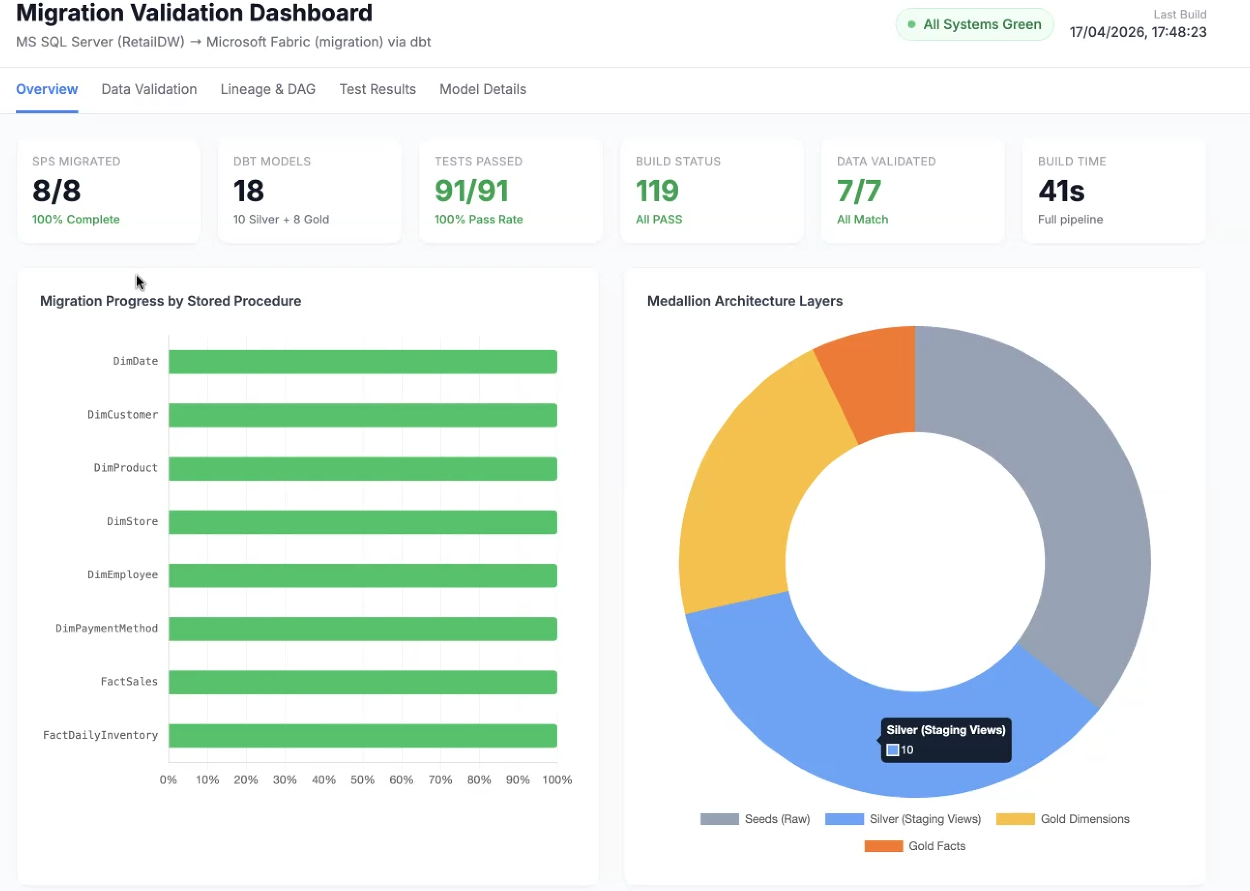
Task: Click the DimEmployee progress bar
Action: [x=363, y=575]
